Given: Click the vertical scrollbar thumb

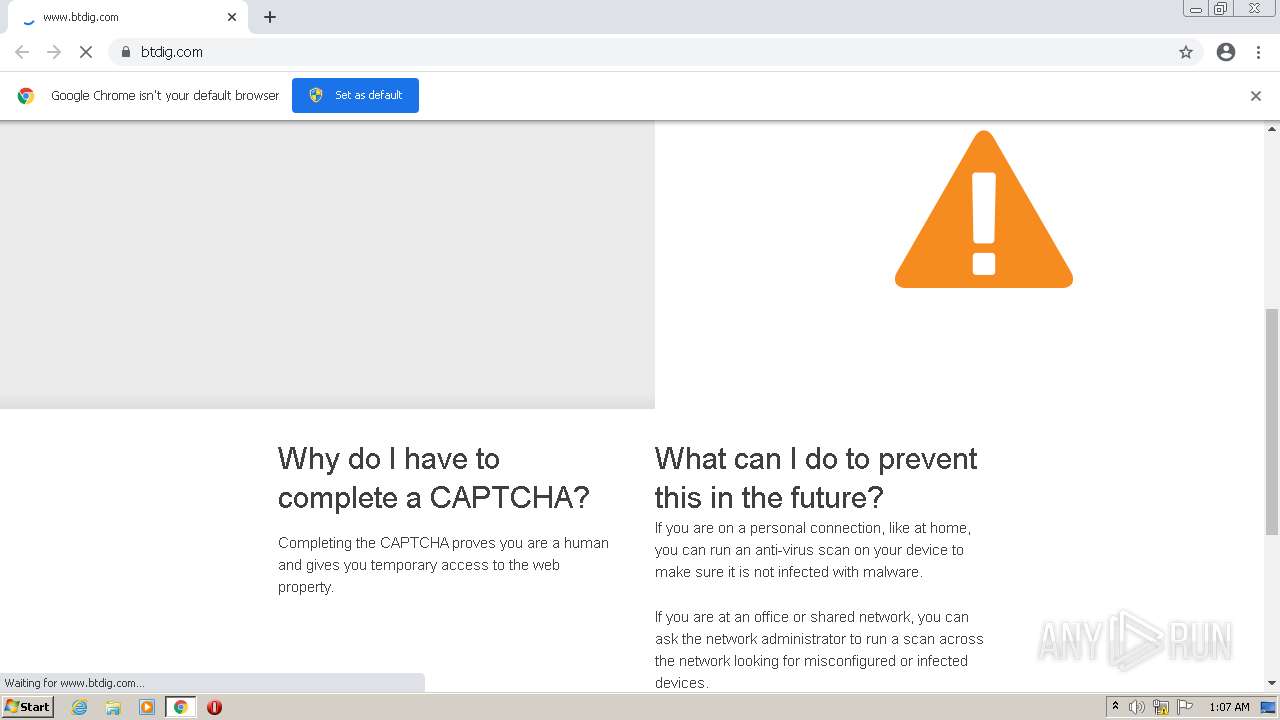Looking at the screenshot, I should [x=1272, y=422].
